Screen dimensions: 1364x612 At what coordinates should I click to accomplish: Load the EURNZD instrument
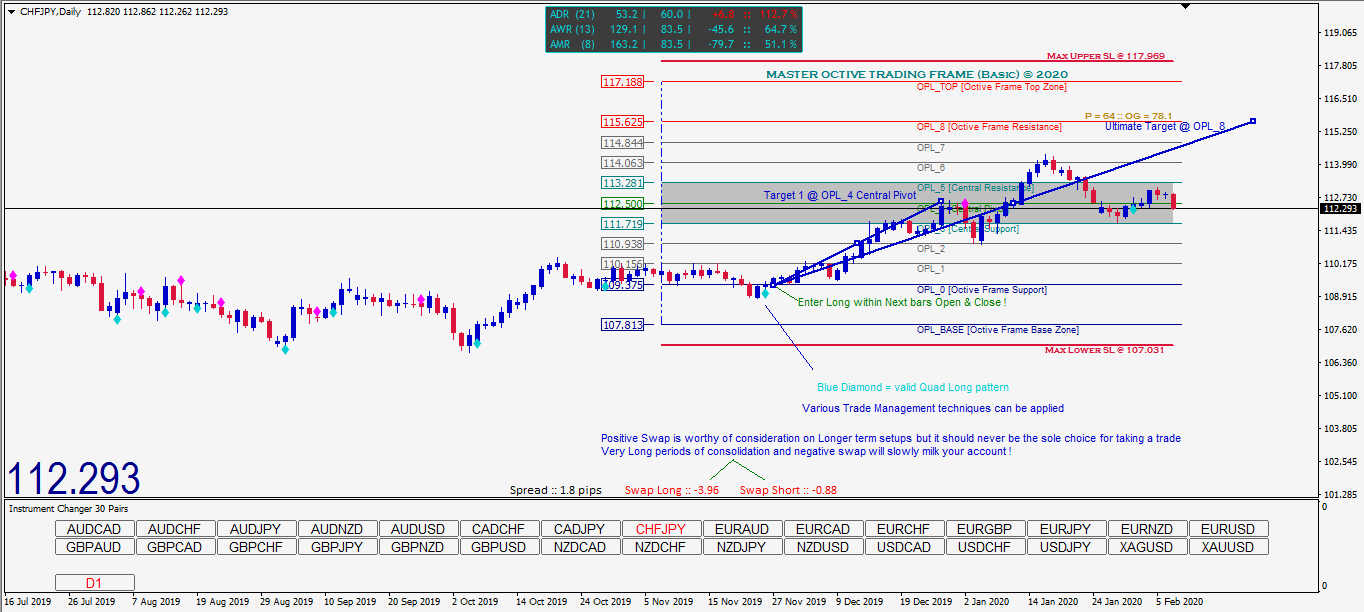point(1147,529)
